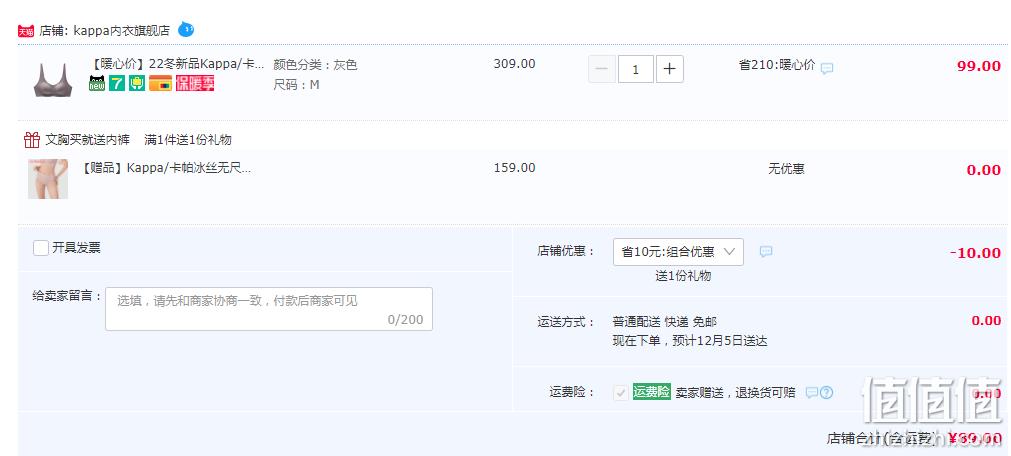
Task: Click the Tmall logo before the store name
Action: [x=26, y=31]
